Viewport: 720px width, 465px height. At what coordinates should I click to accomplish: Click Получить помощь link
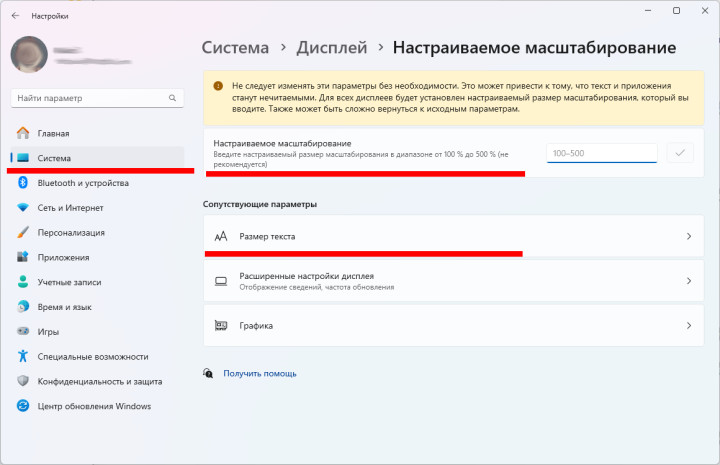tap(260, 373)
